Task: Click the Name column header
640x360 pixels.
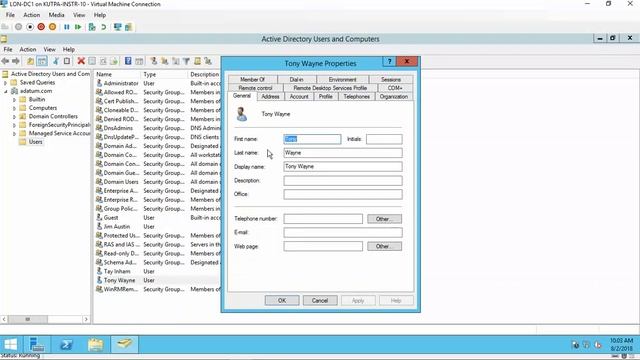Action: (x=117, y=74)
